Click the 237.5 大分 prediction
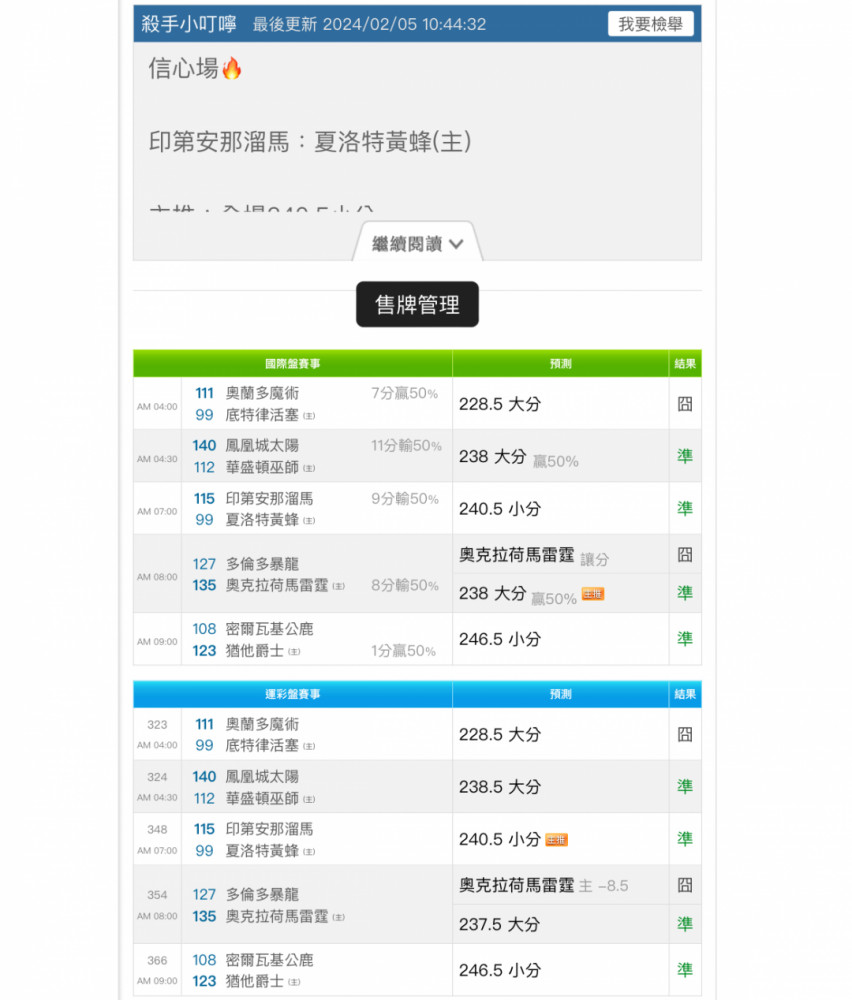 click(500, 924)
